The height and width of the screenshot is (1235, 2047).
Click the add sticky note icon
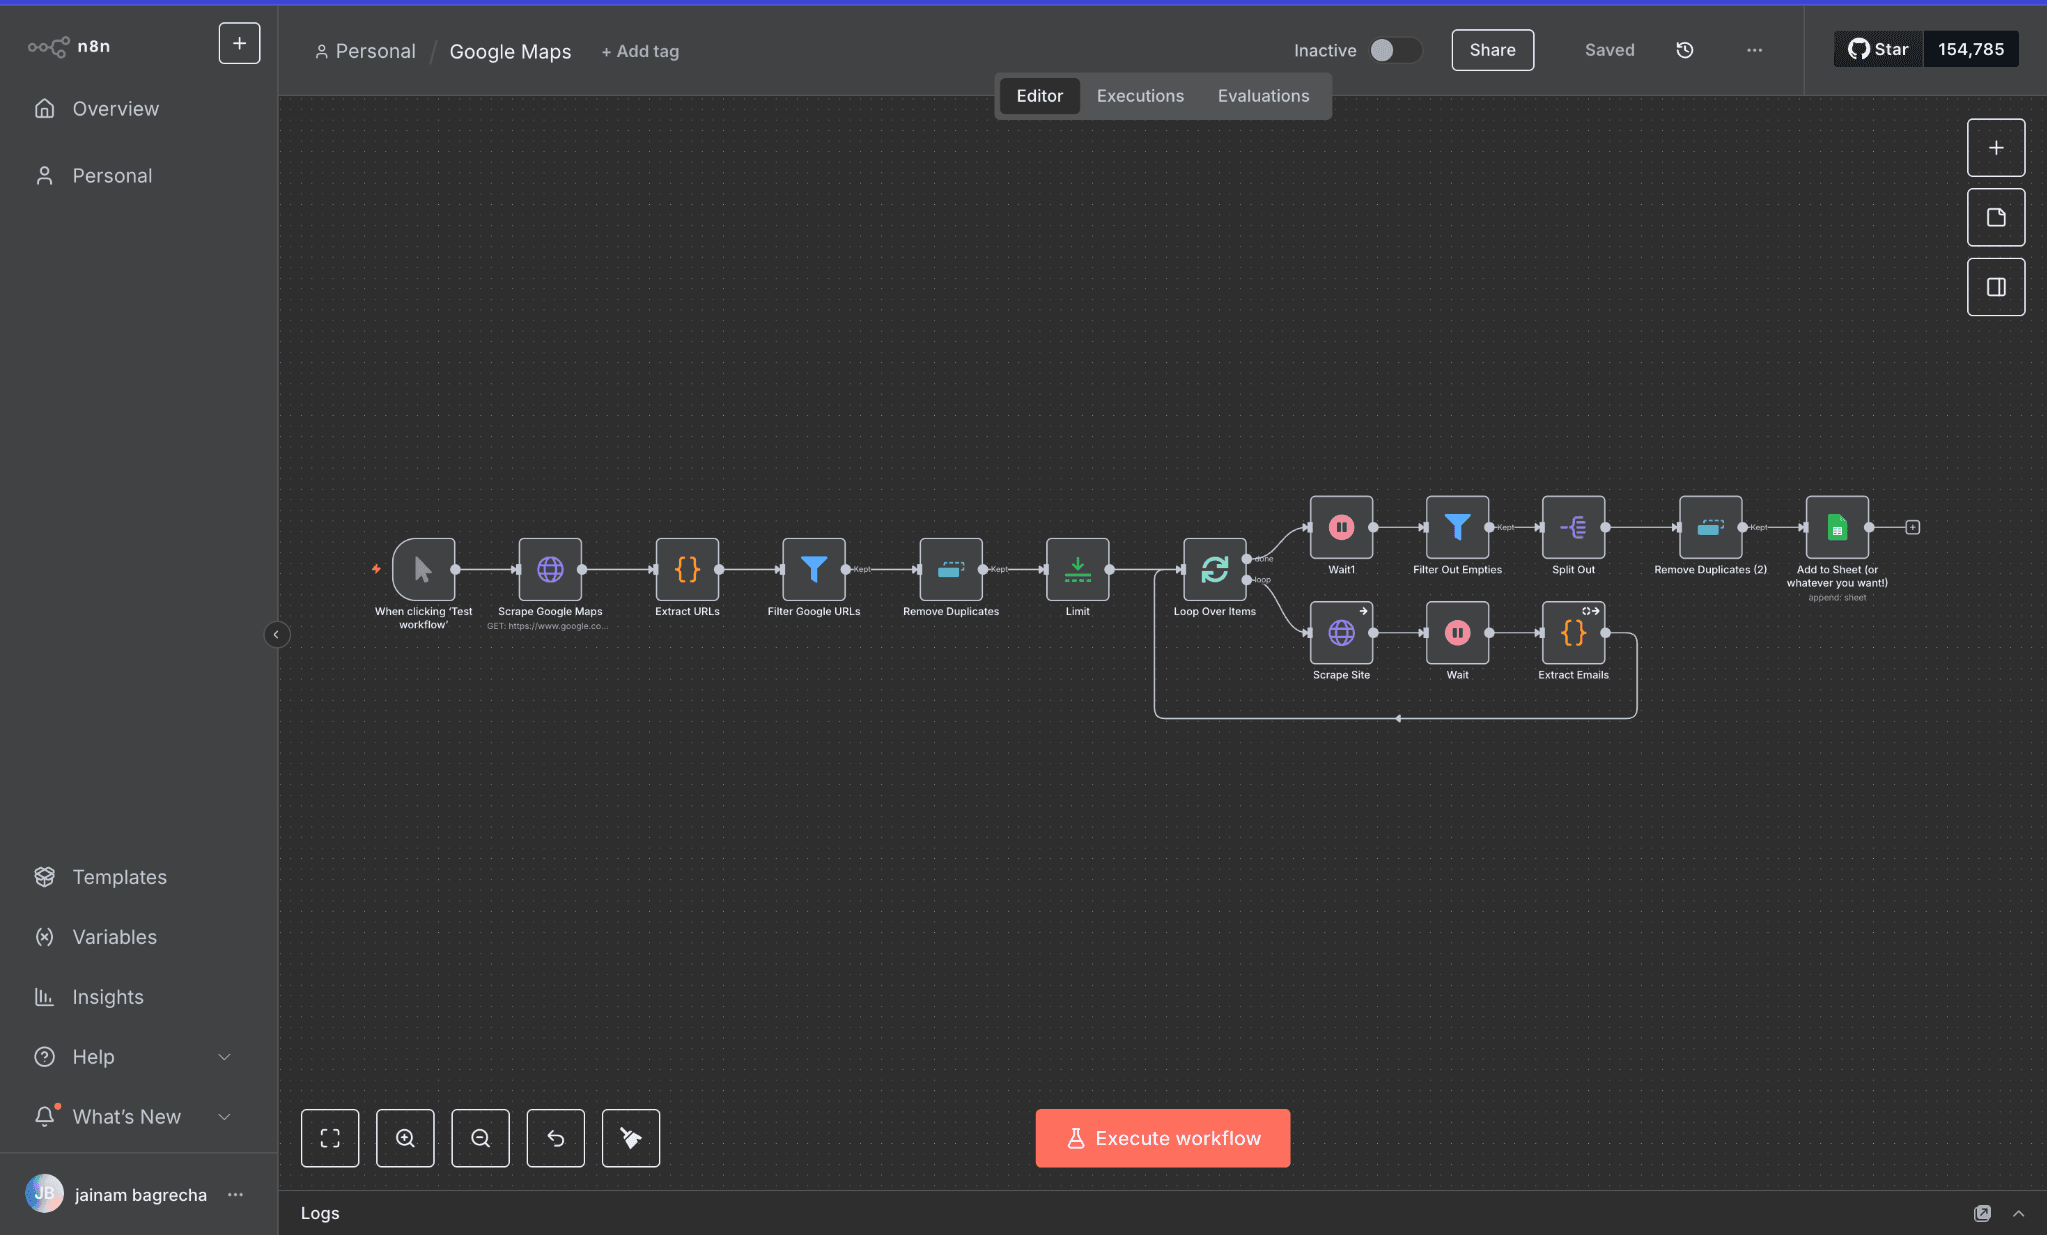[1995, 217]
